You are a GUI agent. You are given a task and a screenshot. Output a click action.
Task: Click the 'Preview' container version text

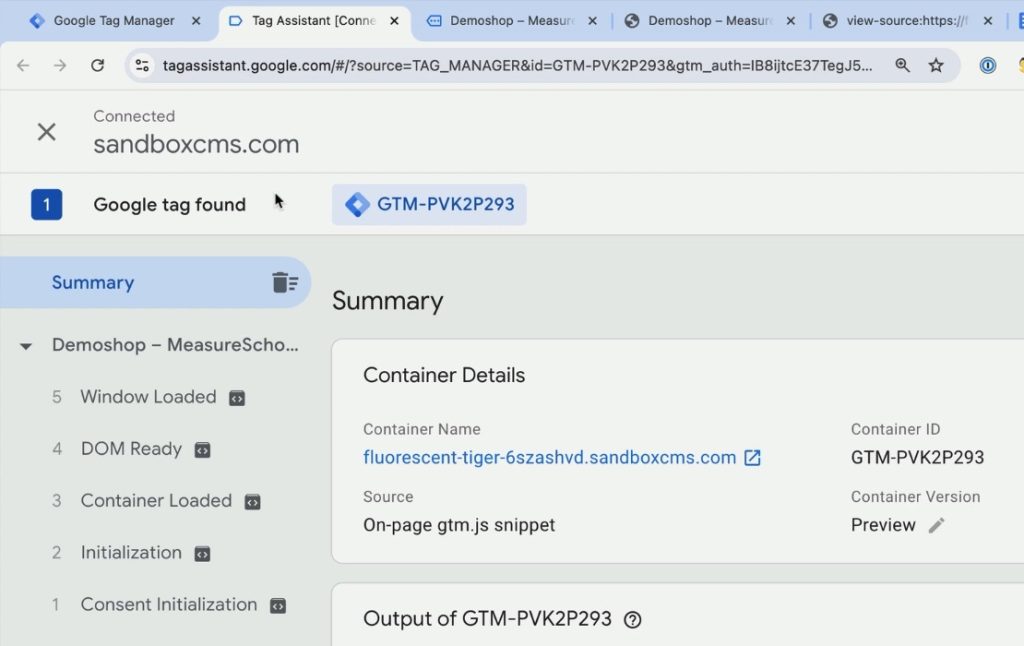[x=883, y=525]
